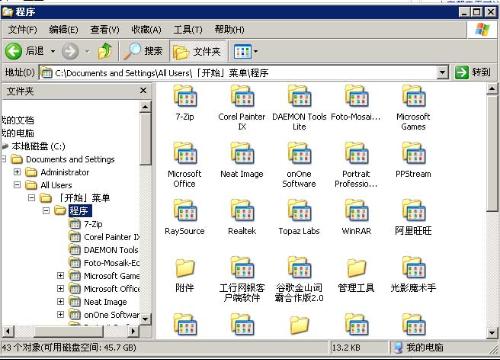Select Documents and Settings in tree
The height and width of the screenshot is (360, 500).
(70, 159)
